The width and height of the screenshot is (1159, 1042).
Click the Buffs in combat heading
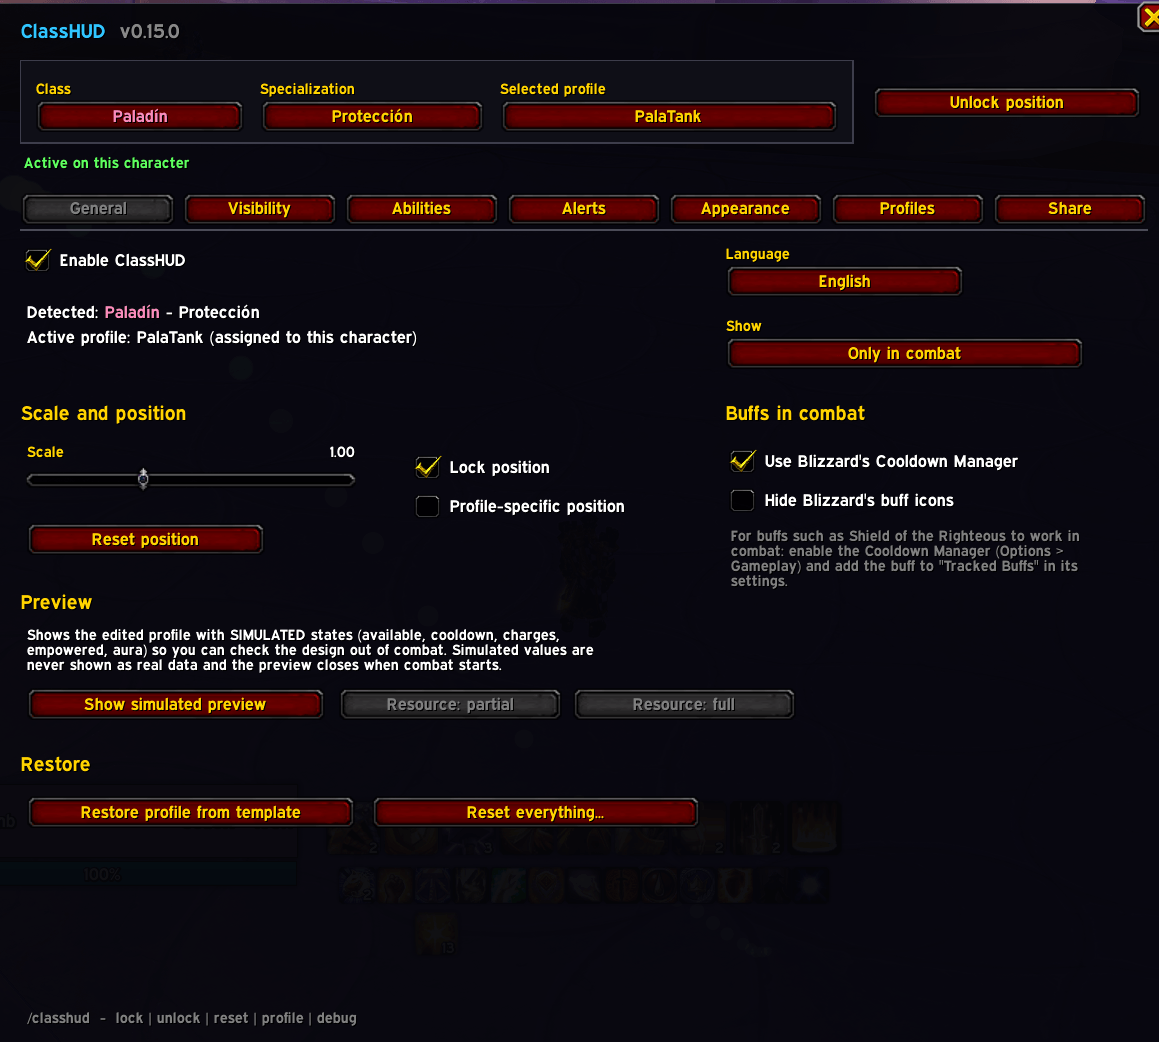(795, 413)
